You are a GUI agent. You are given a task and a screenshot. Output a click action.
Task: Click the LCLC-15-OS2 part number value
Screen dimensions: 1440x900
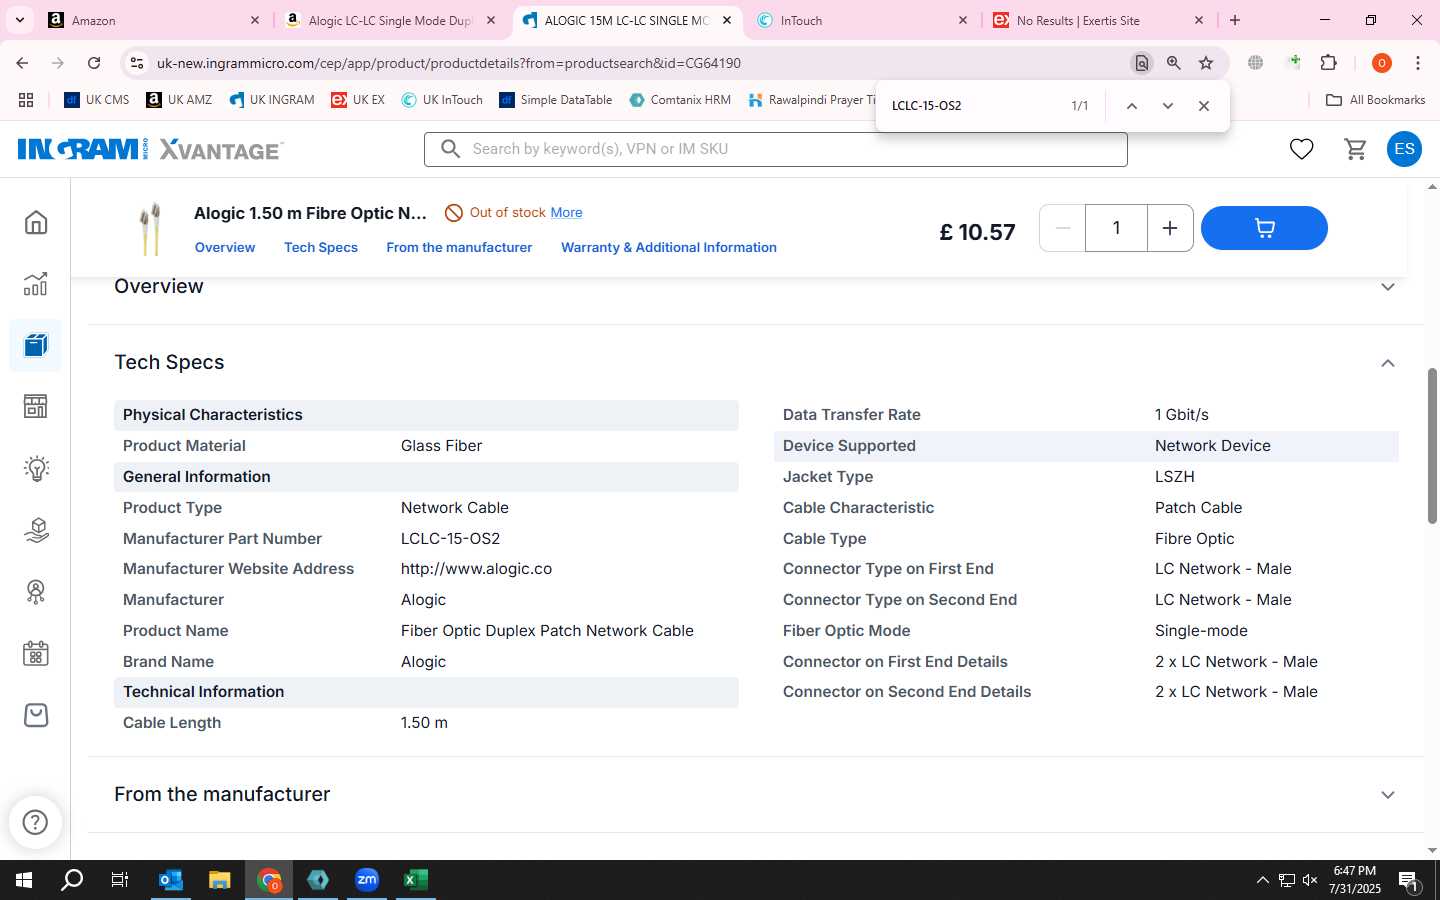pos(450,538)
